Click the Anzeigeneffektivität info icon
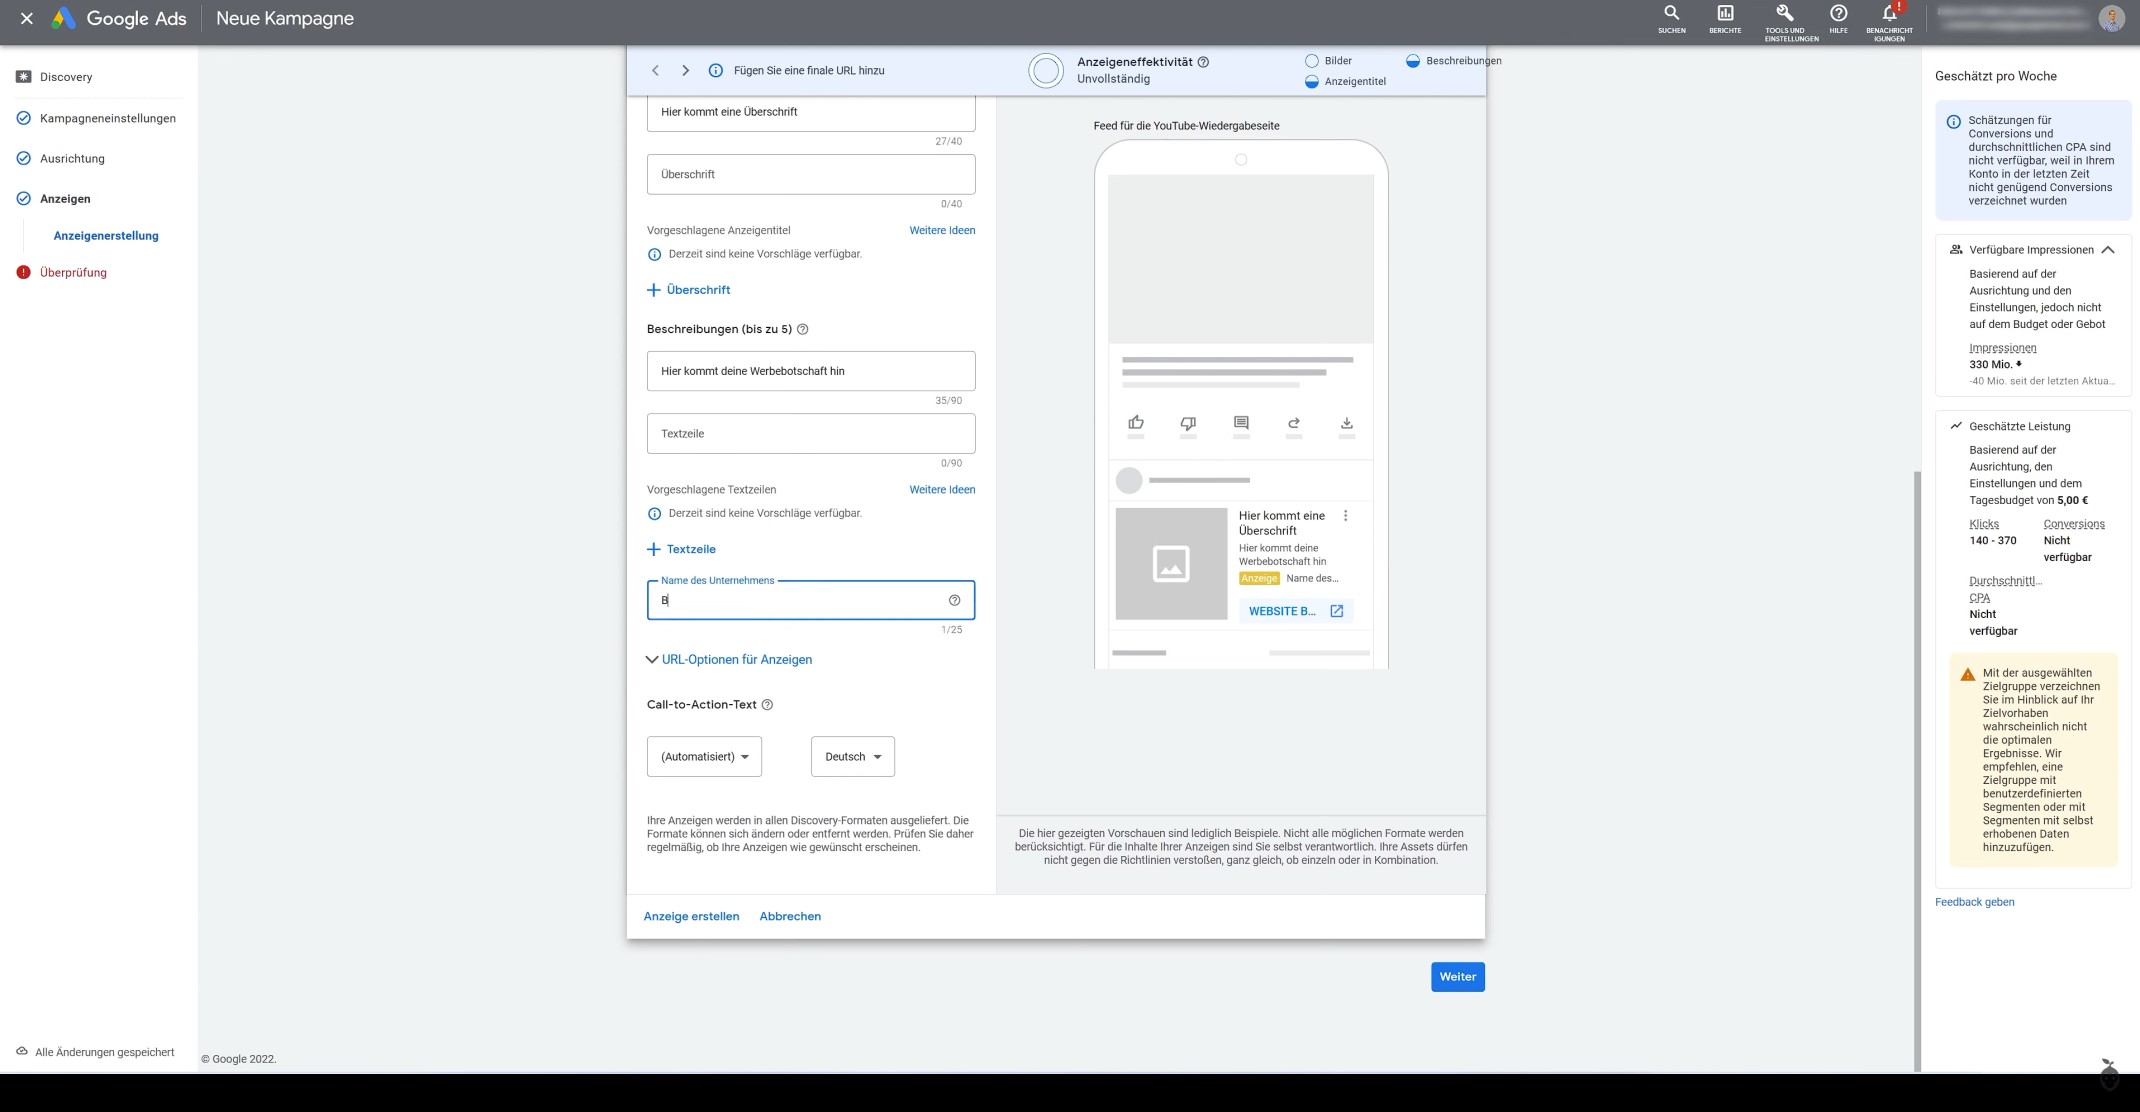The image size is (2140, 1112). 1203,61
